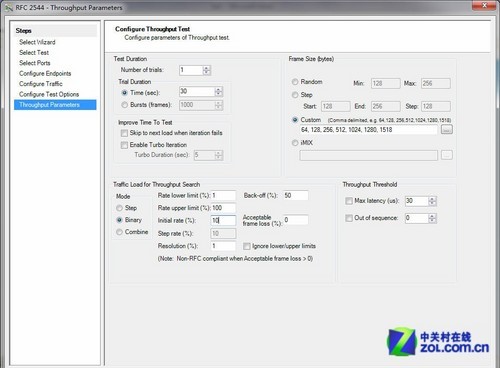The image size is (500, 368).
Task: Click the iMIX text field
Action: pyautogui.click(x=369, y=155)
